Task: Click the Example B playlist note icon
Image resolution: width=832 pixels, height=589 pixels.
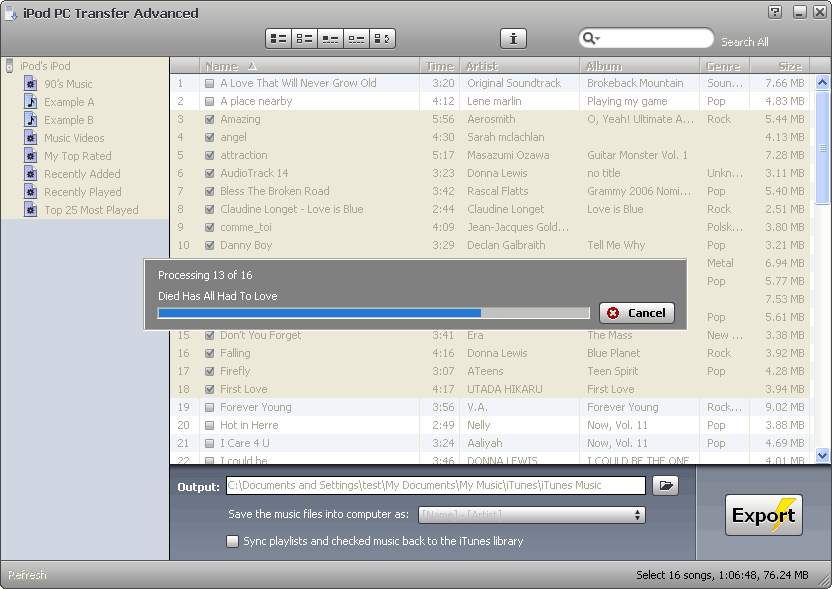Action: 31,120
